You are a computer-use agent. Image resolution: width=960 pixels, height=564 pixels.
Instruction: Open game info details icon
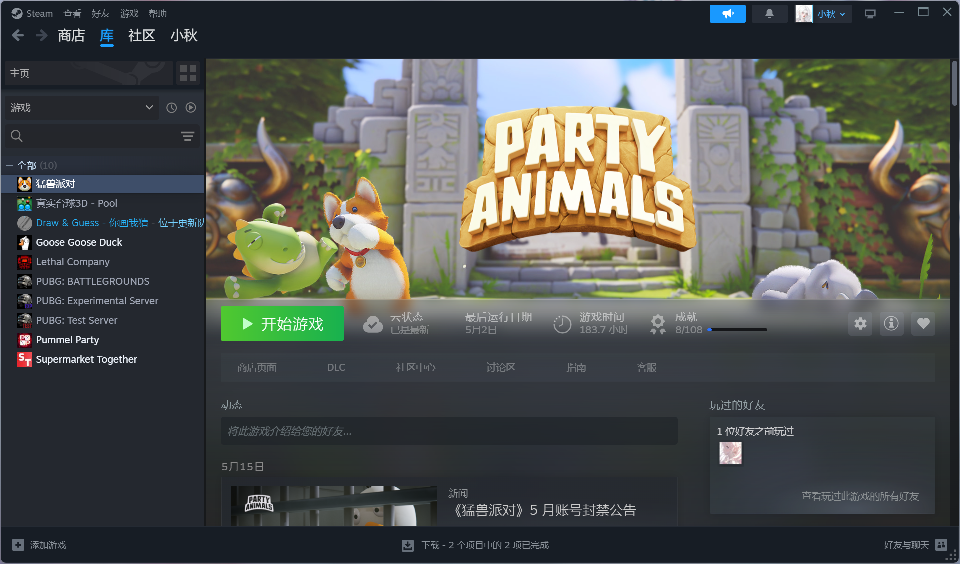point(891,323)
